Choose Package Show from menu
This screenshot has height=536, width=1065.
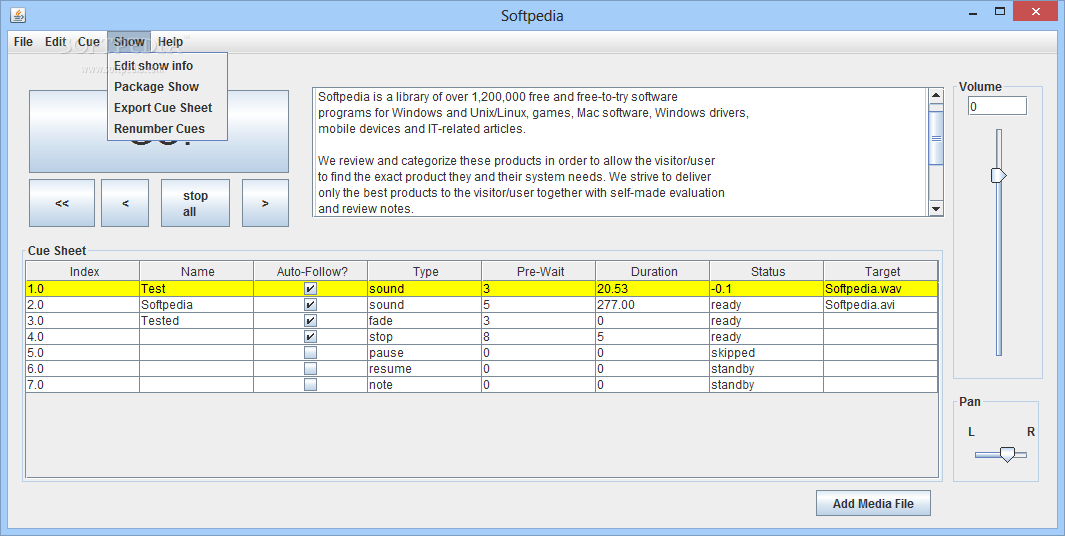tap(167, 87)
